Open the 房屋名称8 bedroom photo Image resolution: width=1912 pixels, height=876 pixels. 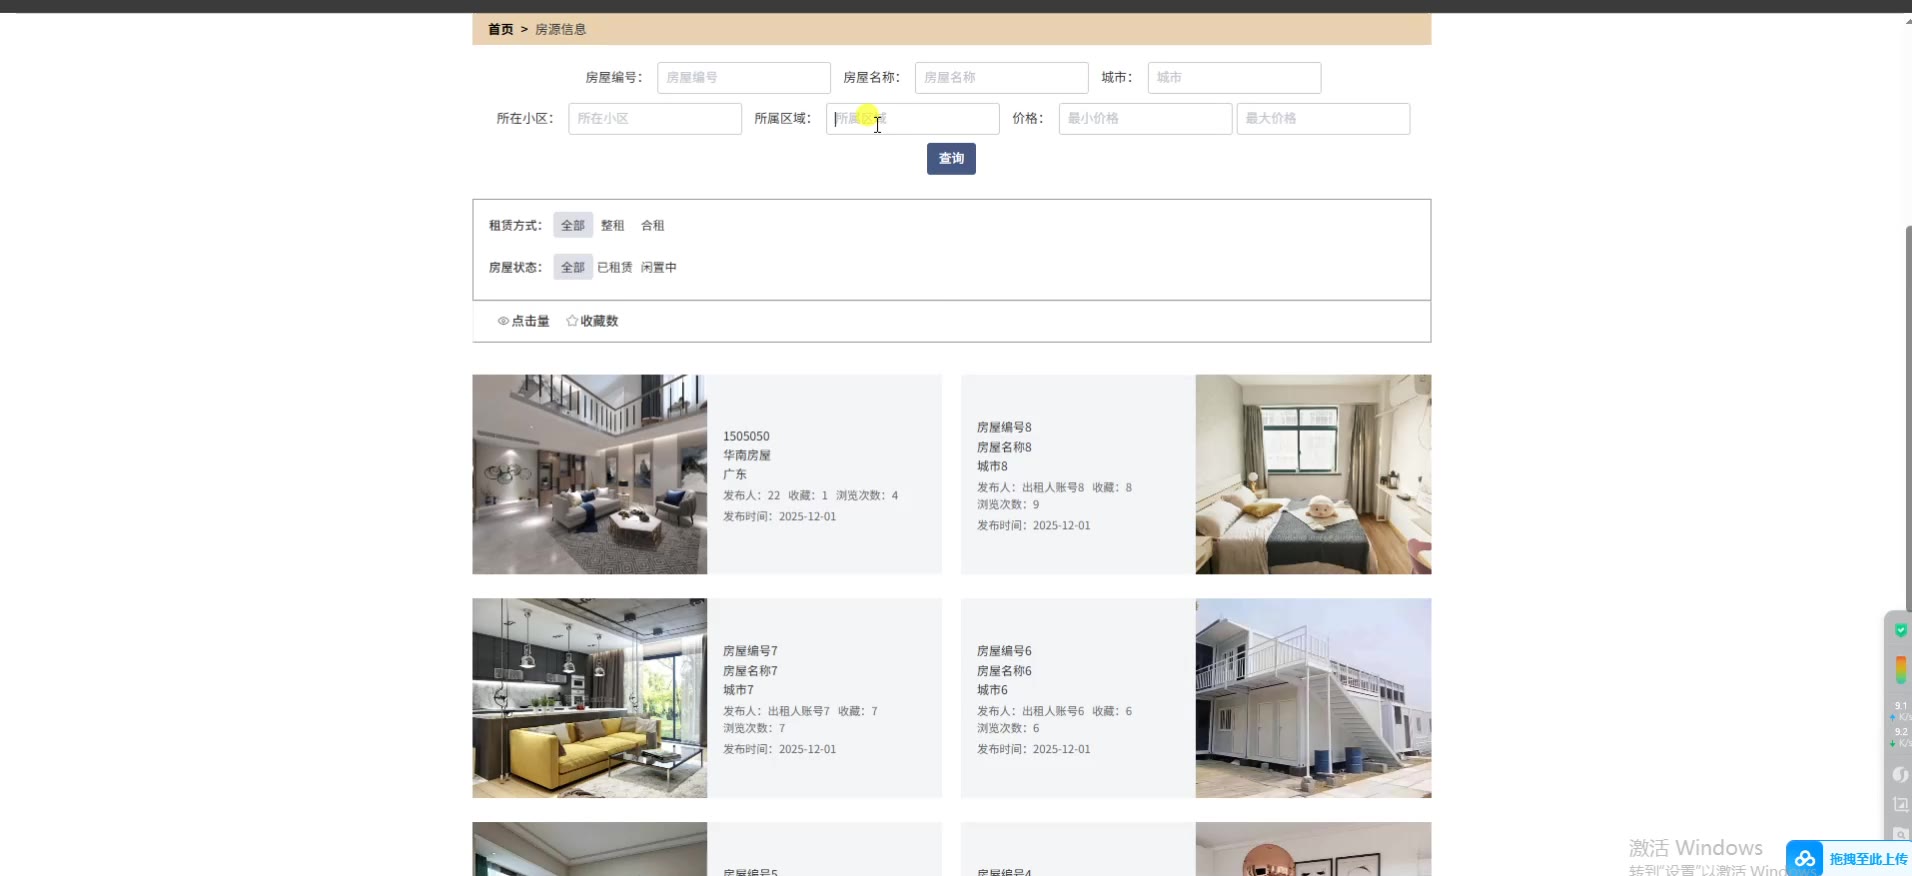pos(1314,475)
